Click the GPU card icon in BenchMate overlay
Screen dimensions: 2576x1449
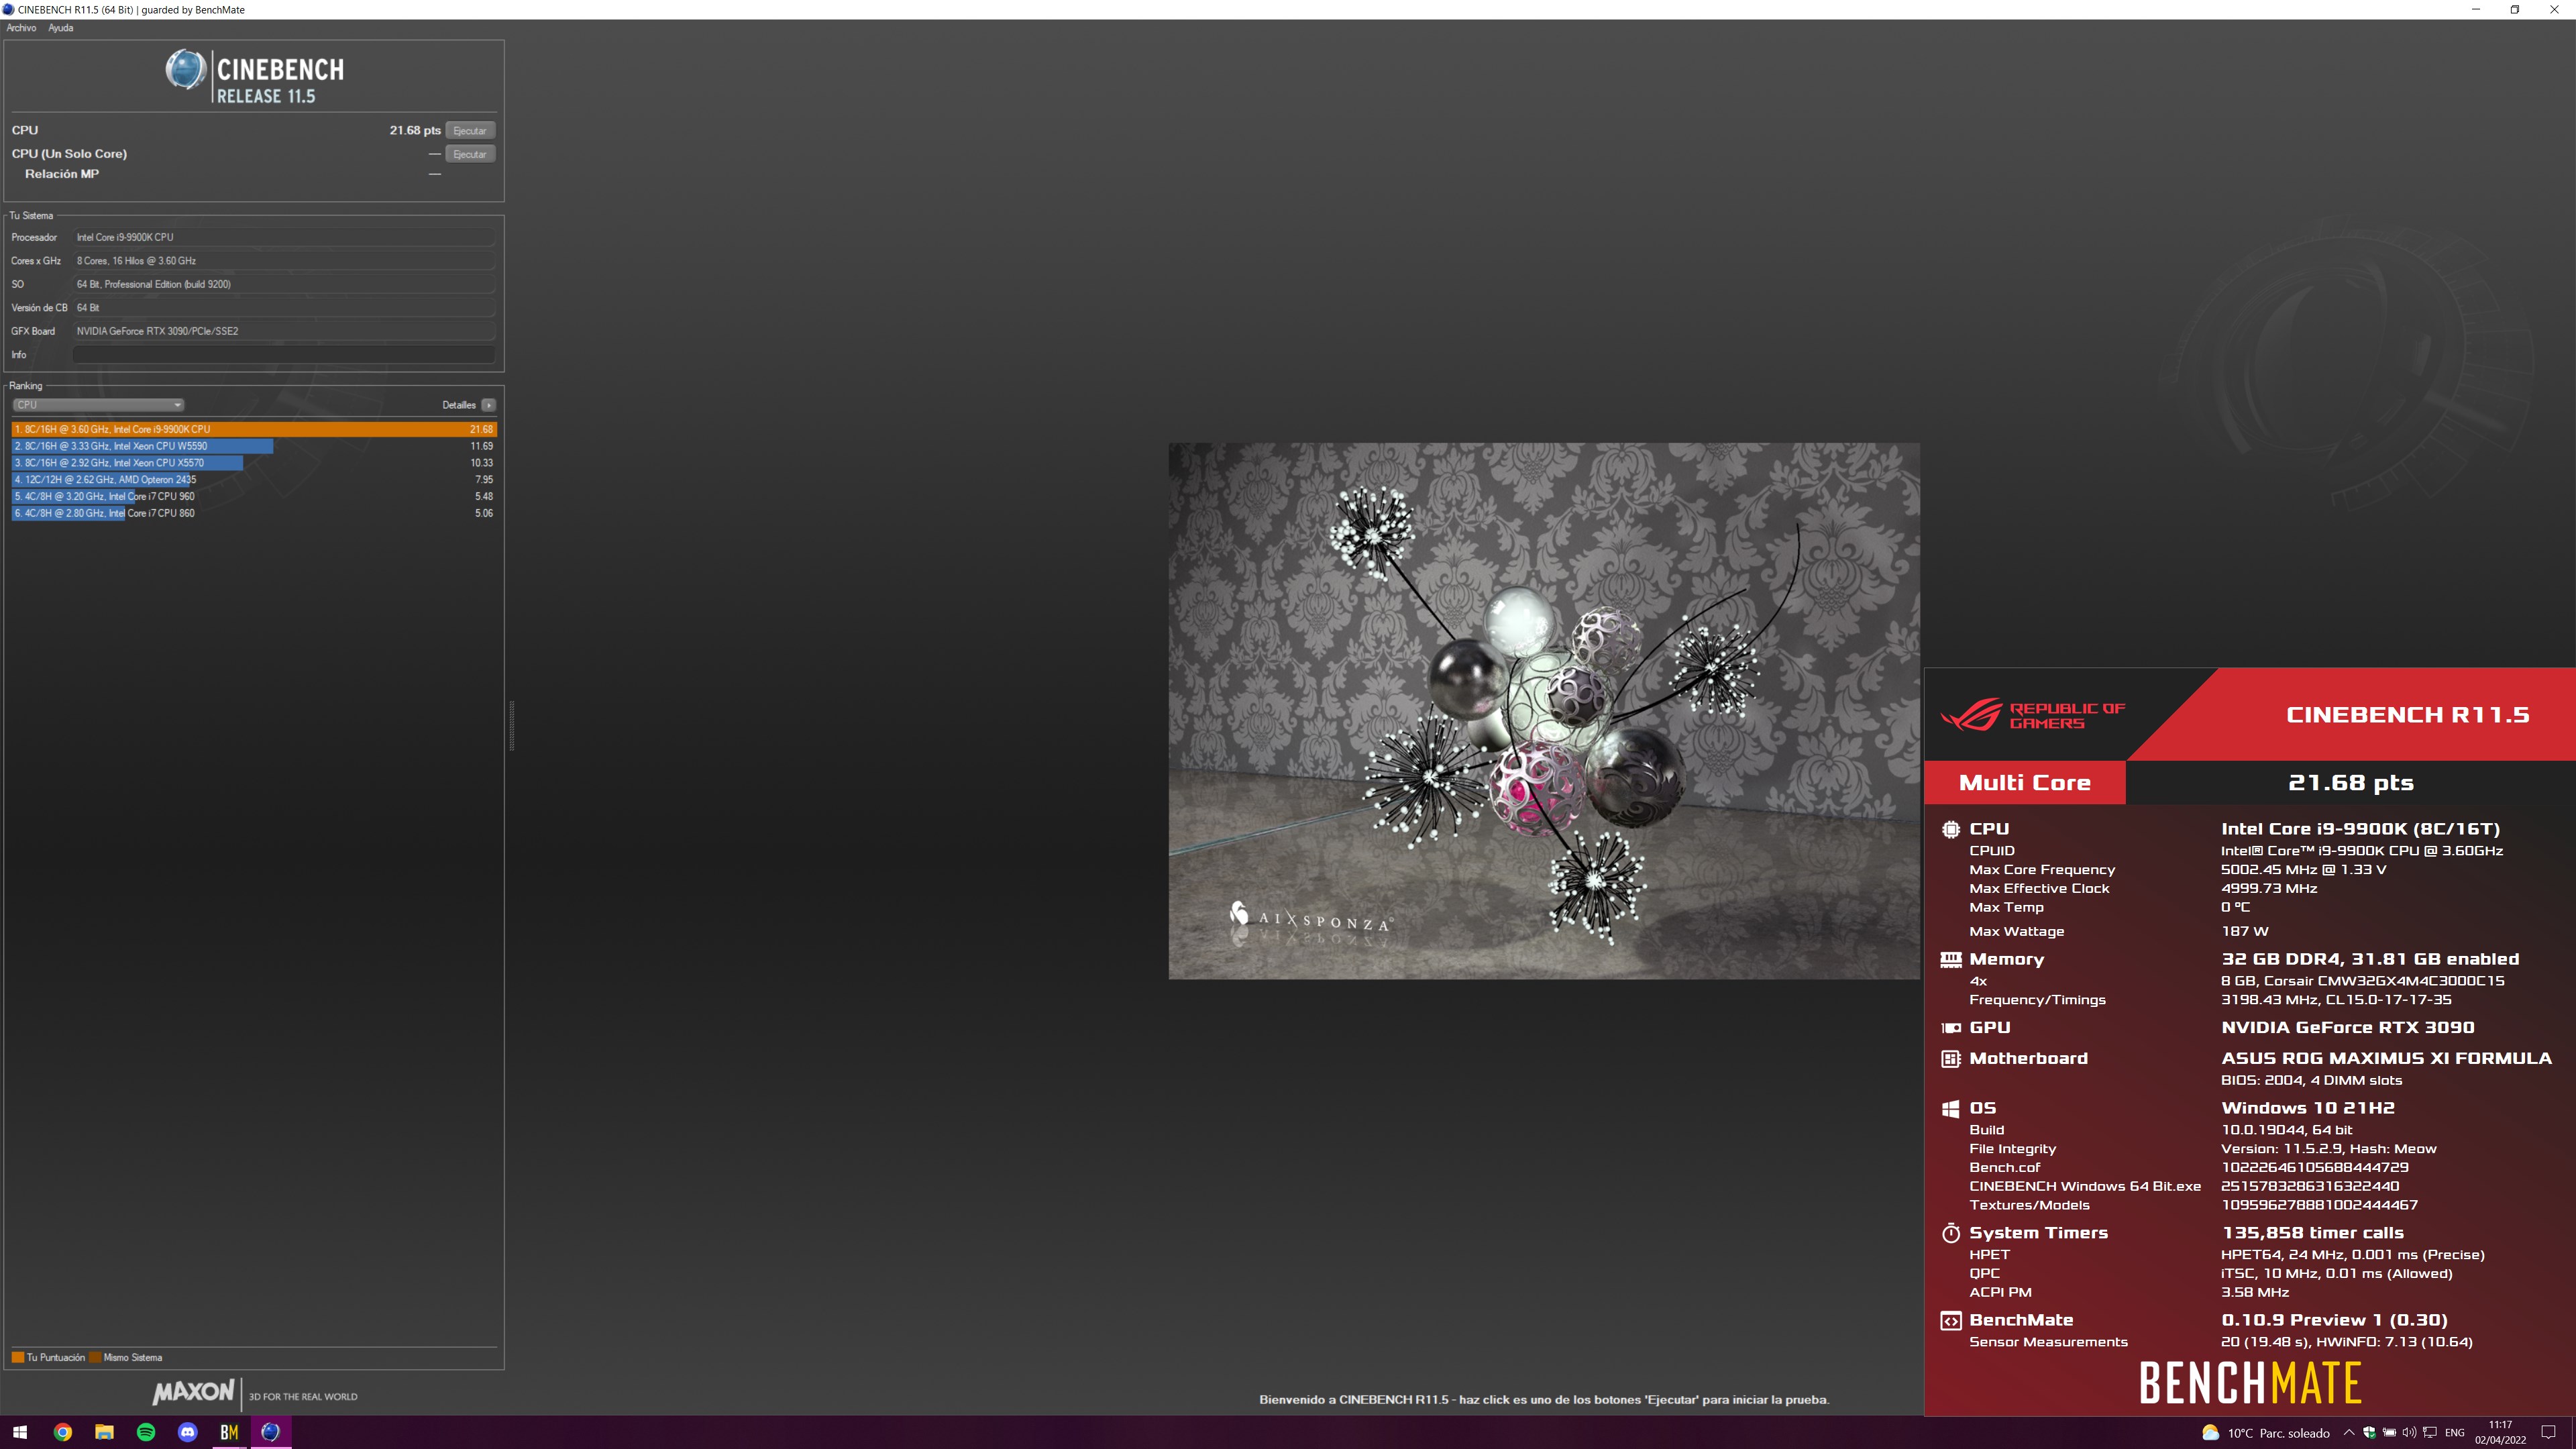click(1950, 1027)
